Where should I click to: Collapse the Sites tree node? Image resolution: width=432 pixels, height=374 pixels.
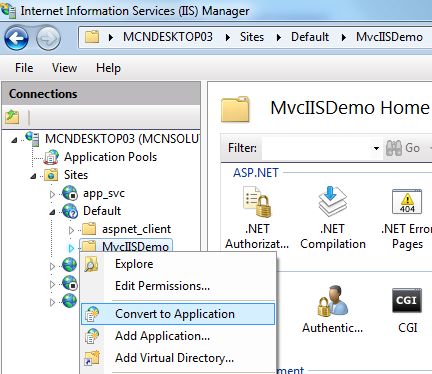click(33, 176)
